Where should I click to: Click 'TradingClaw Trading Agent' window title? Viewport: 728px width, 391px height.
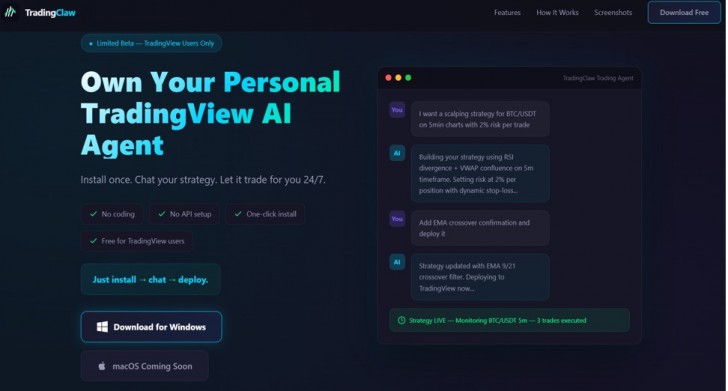click(x=598, y=78)
